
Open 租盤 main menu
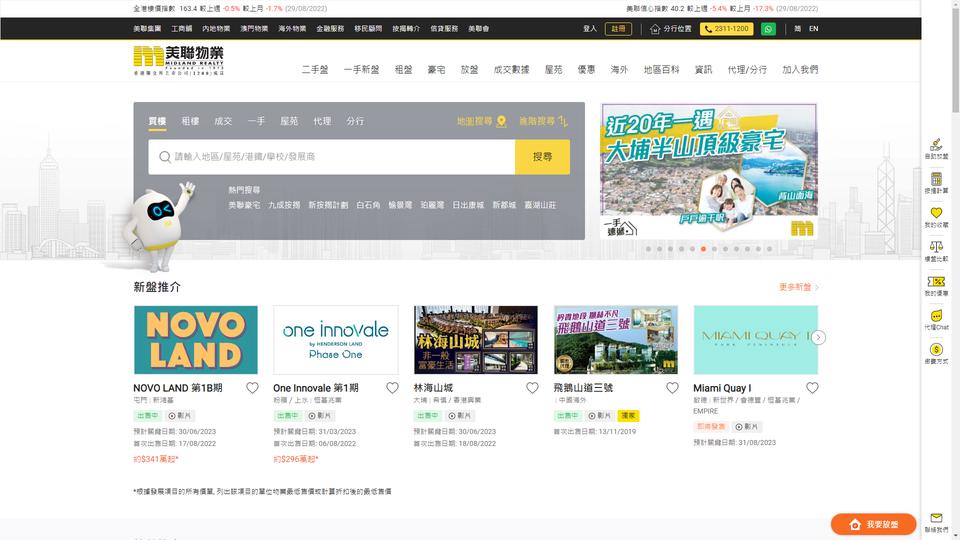(403, 70)
